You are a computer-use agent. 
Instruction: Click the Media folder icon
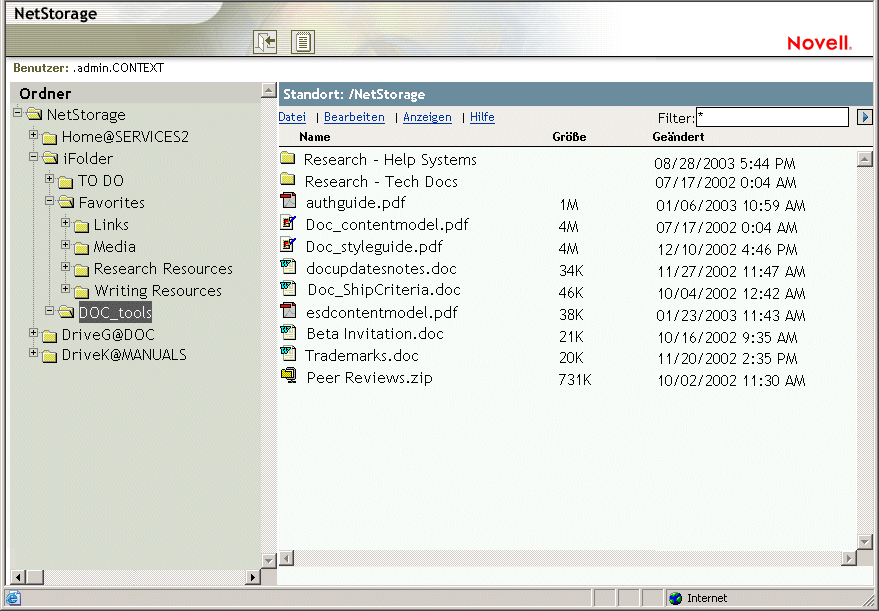pos(82,248)
